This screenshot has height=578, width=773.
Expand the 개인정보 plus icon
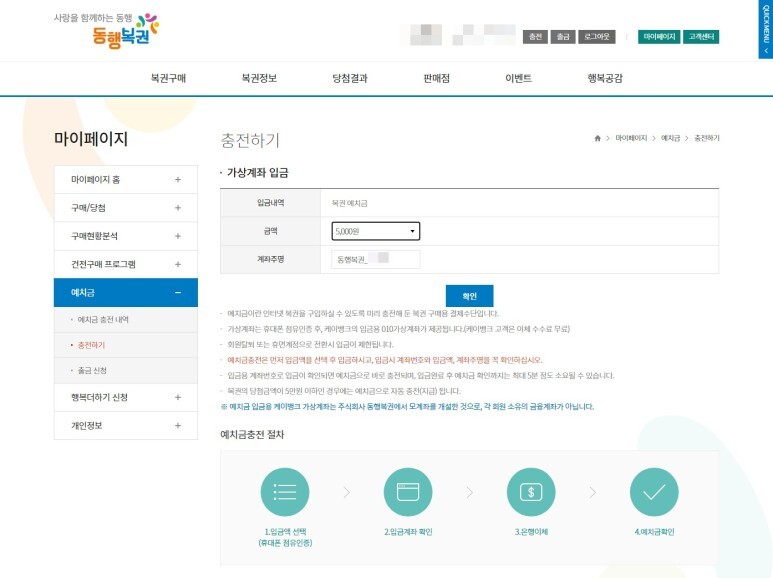click(178, 425)
